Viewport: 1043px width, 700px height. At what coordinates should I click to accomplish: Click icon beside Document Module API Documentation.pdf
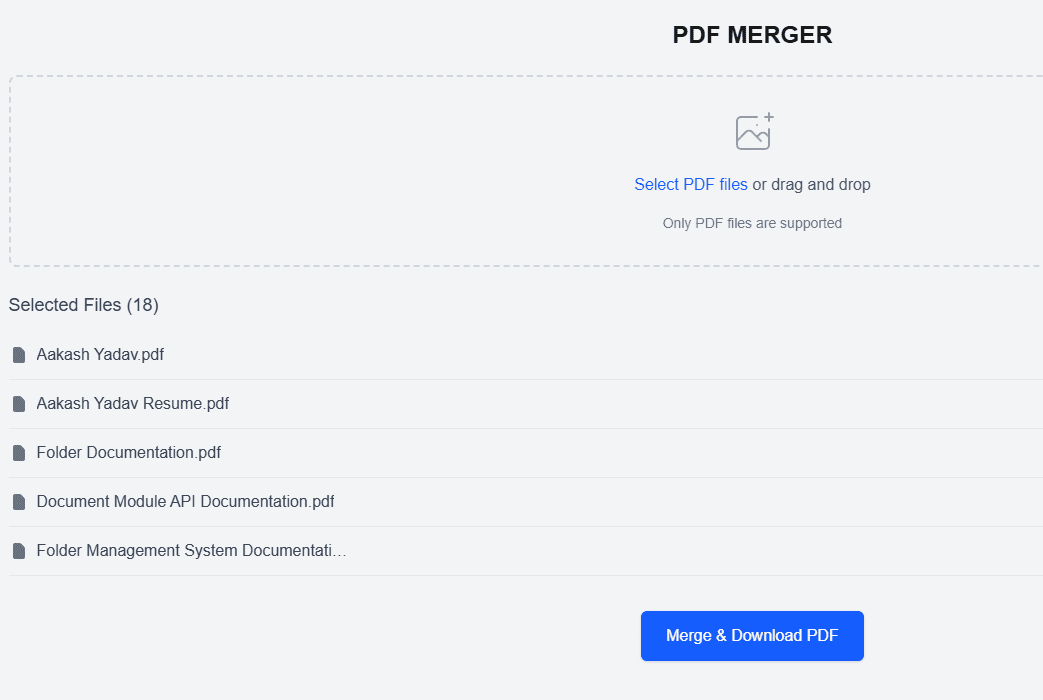pyautogui.click(x=19, y=502)
